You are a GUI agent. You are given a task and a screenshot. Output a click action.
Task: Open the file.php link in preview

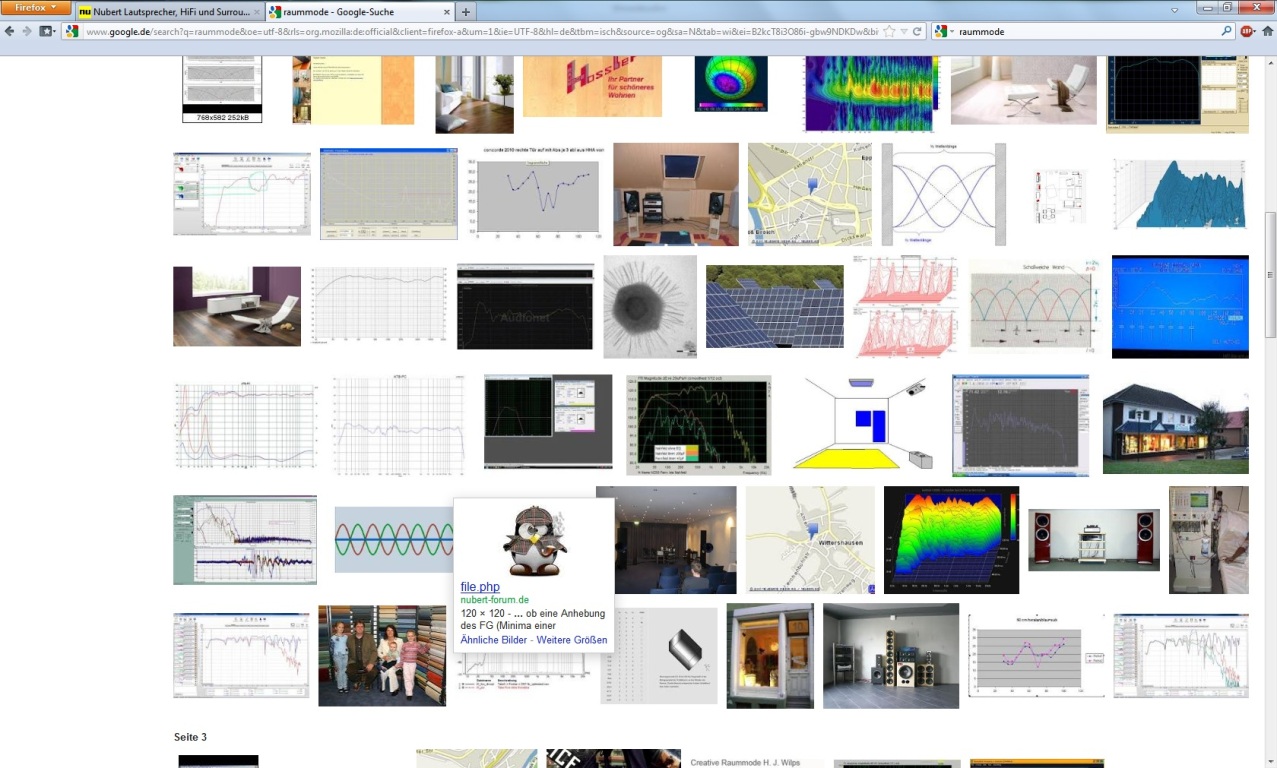click(479, 587)
